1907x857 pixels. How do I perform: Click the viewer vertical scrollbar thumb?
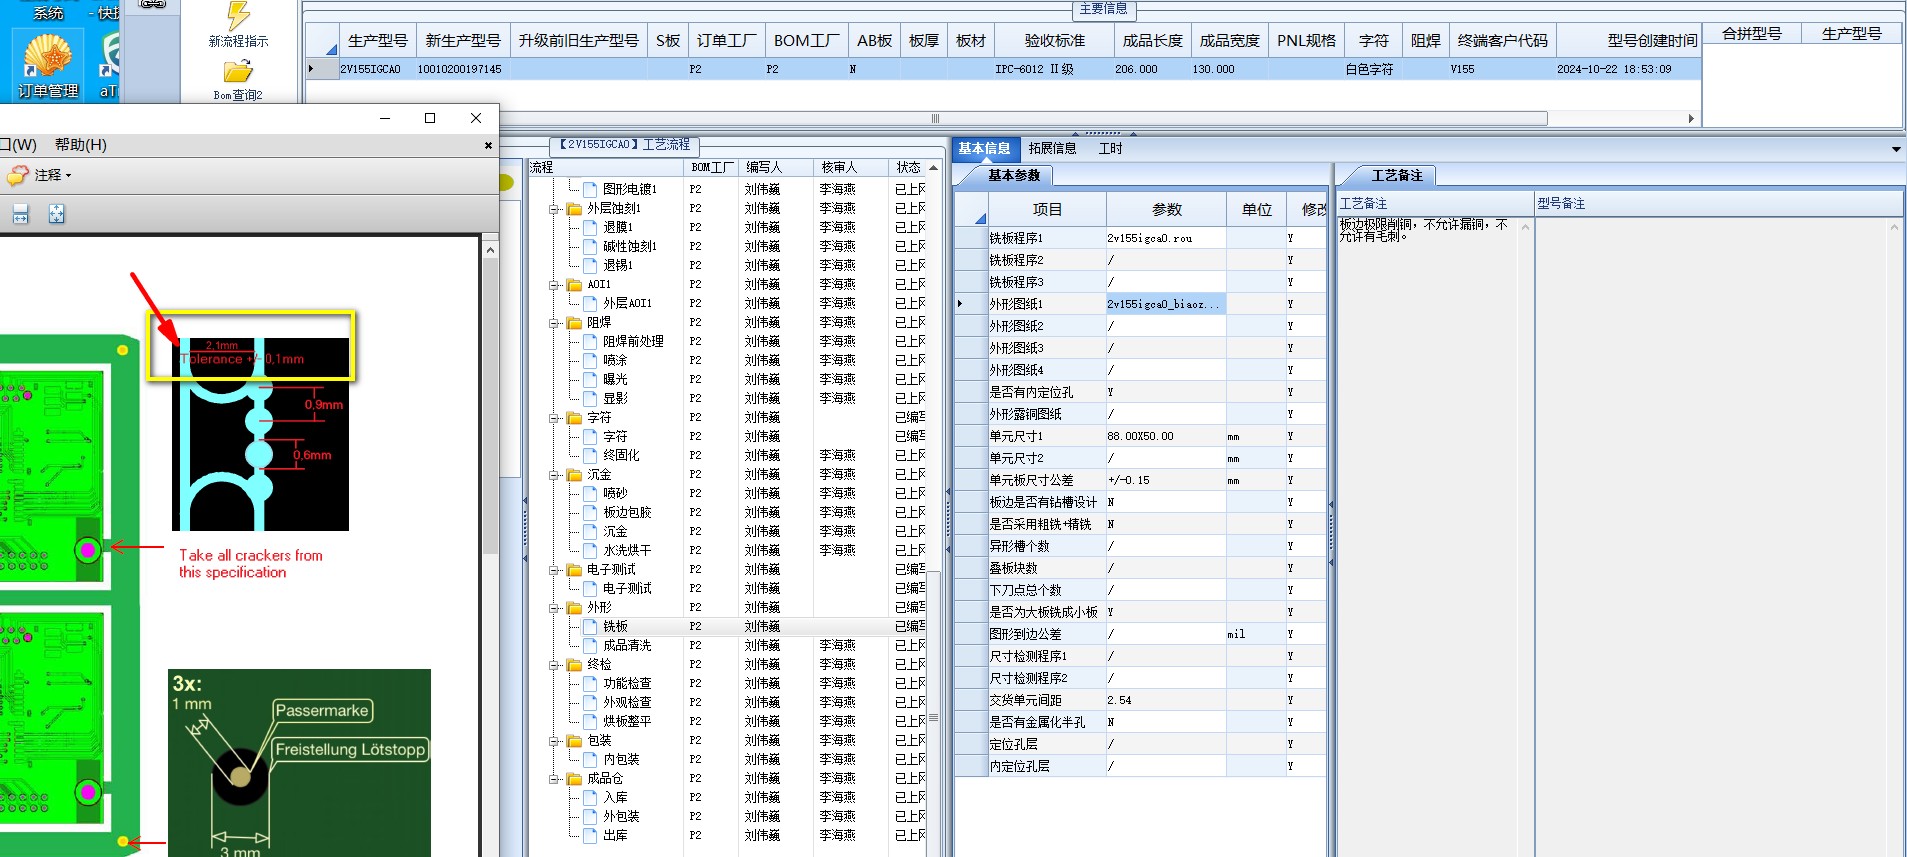point(490,405)
